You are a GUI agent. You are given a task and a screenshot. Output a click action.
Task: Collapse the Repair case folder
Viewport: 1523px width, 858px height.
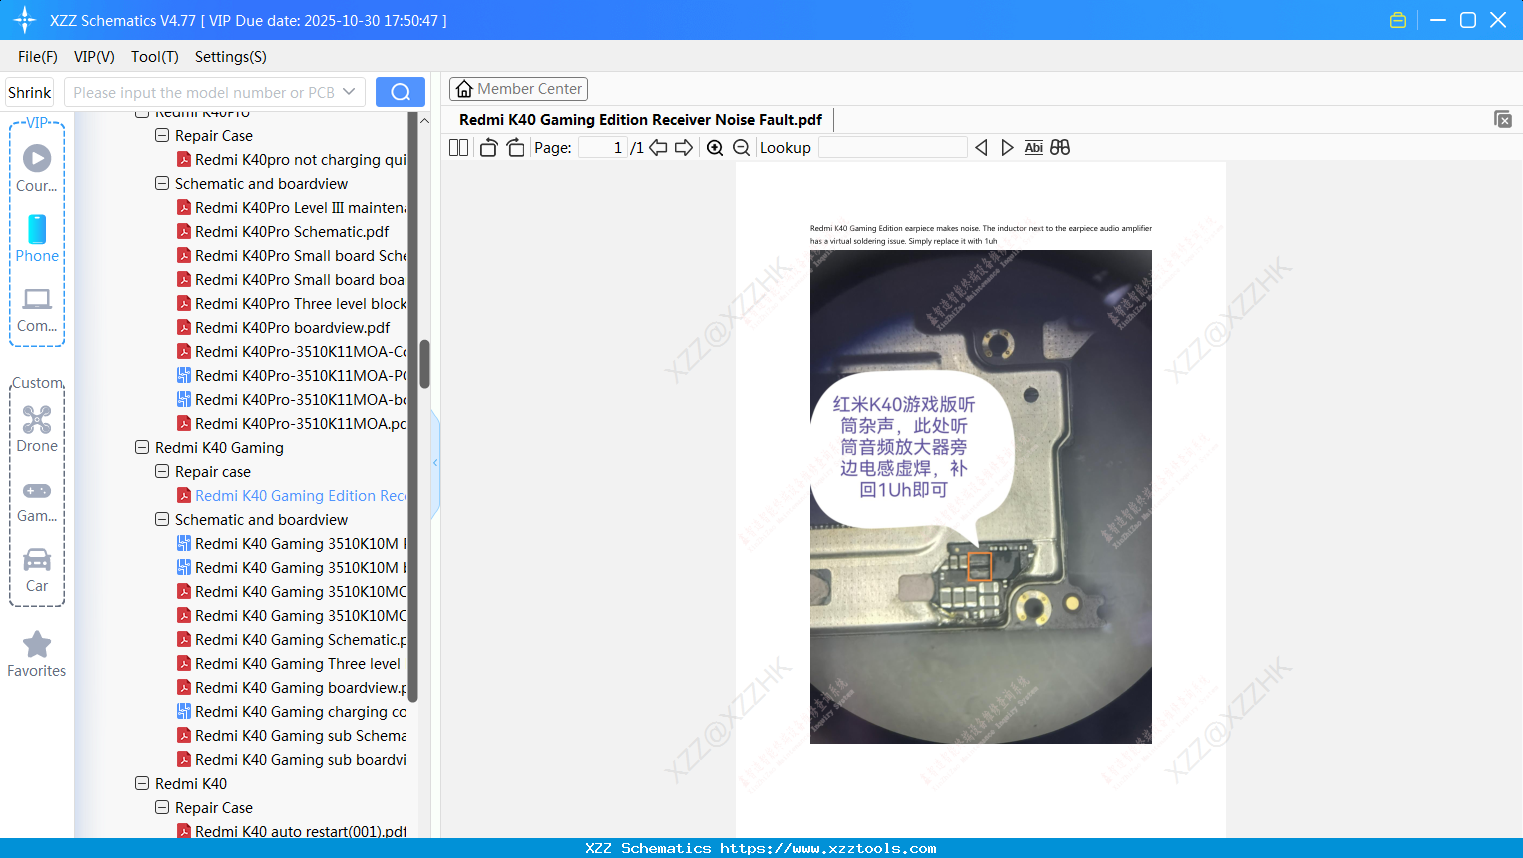(161, 471)
